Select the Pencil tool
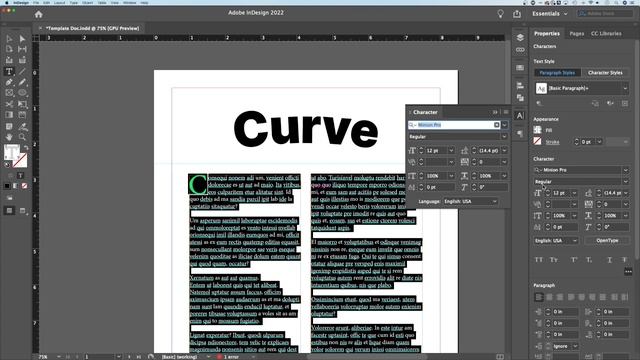This screenshot has width=640, height=360. [x=22, y=82]
